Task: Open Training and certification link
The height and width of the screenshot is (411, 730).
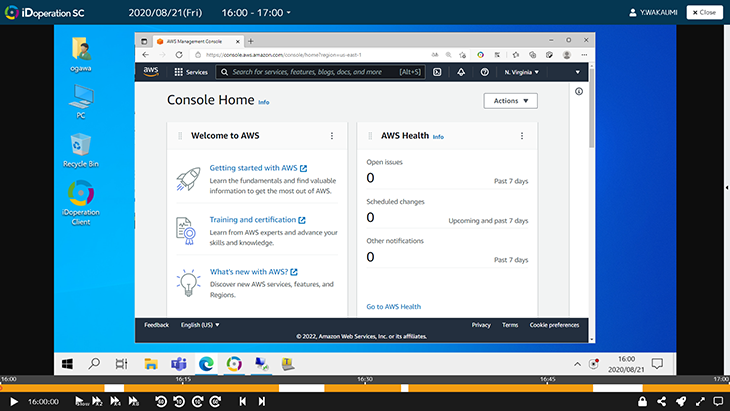Action: [257, 220]
